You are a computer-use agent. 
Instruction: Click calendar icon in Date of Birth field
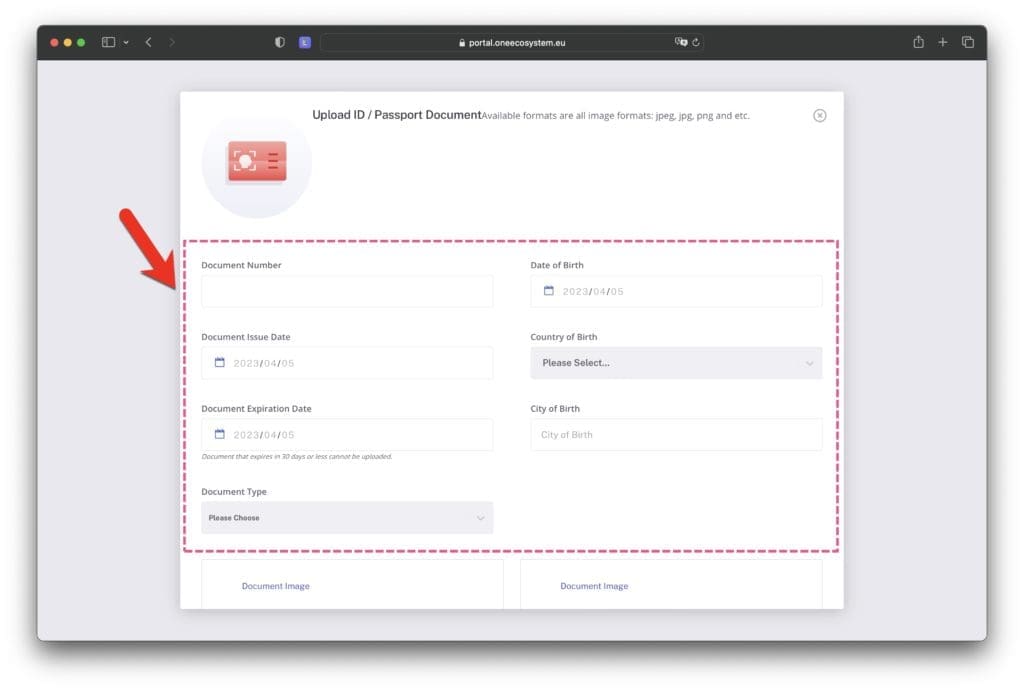point(548,291)
